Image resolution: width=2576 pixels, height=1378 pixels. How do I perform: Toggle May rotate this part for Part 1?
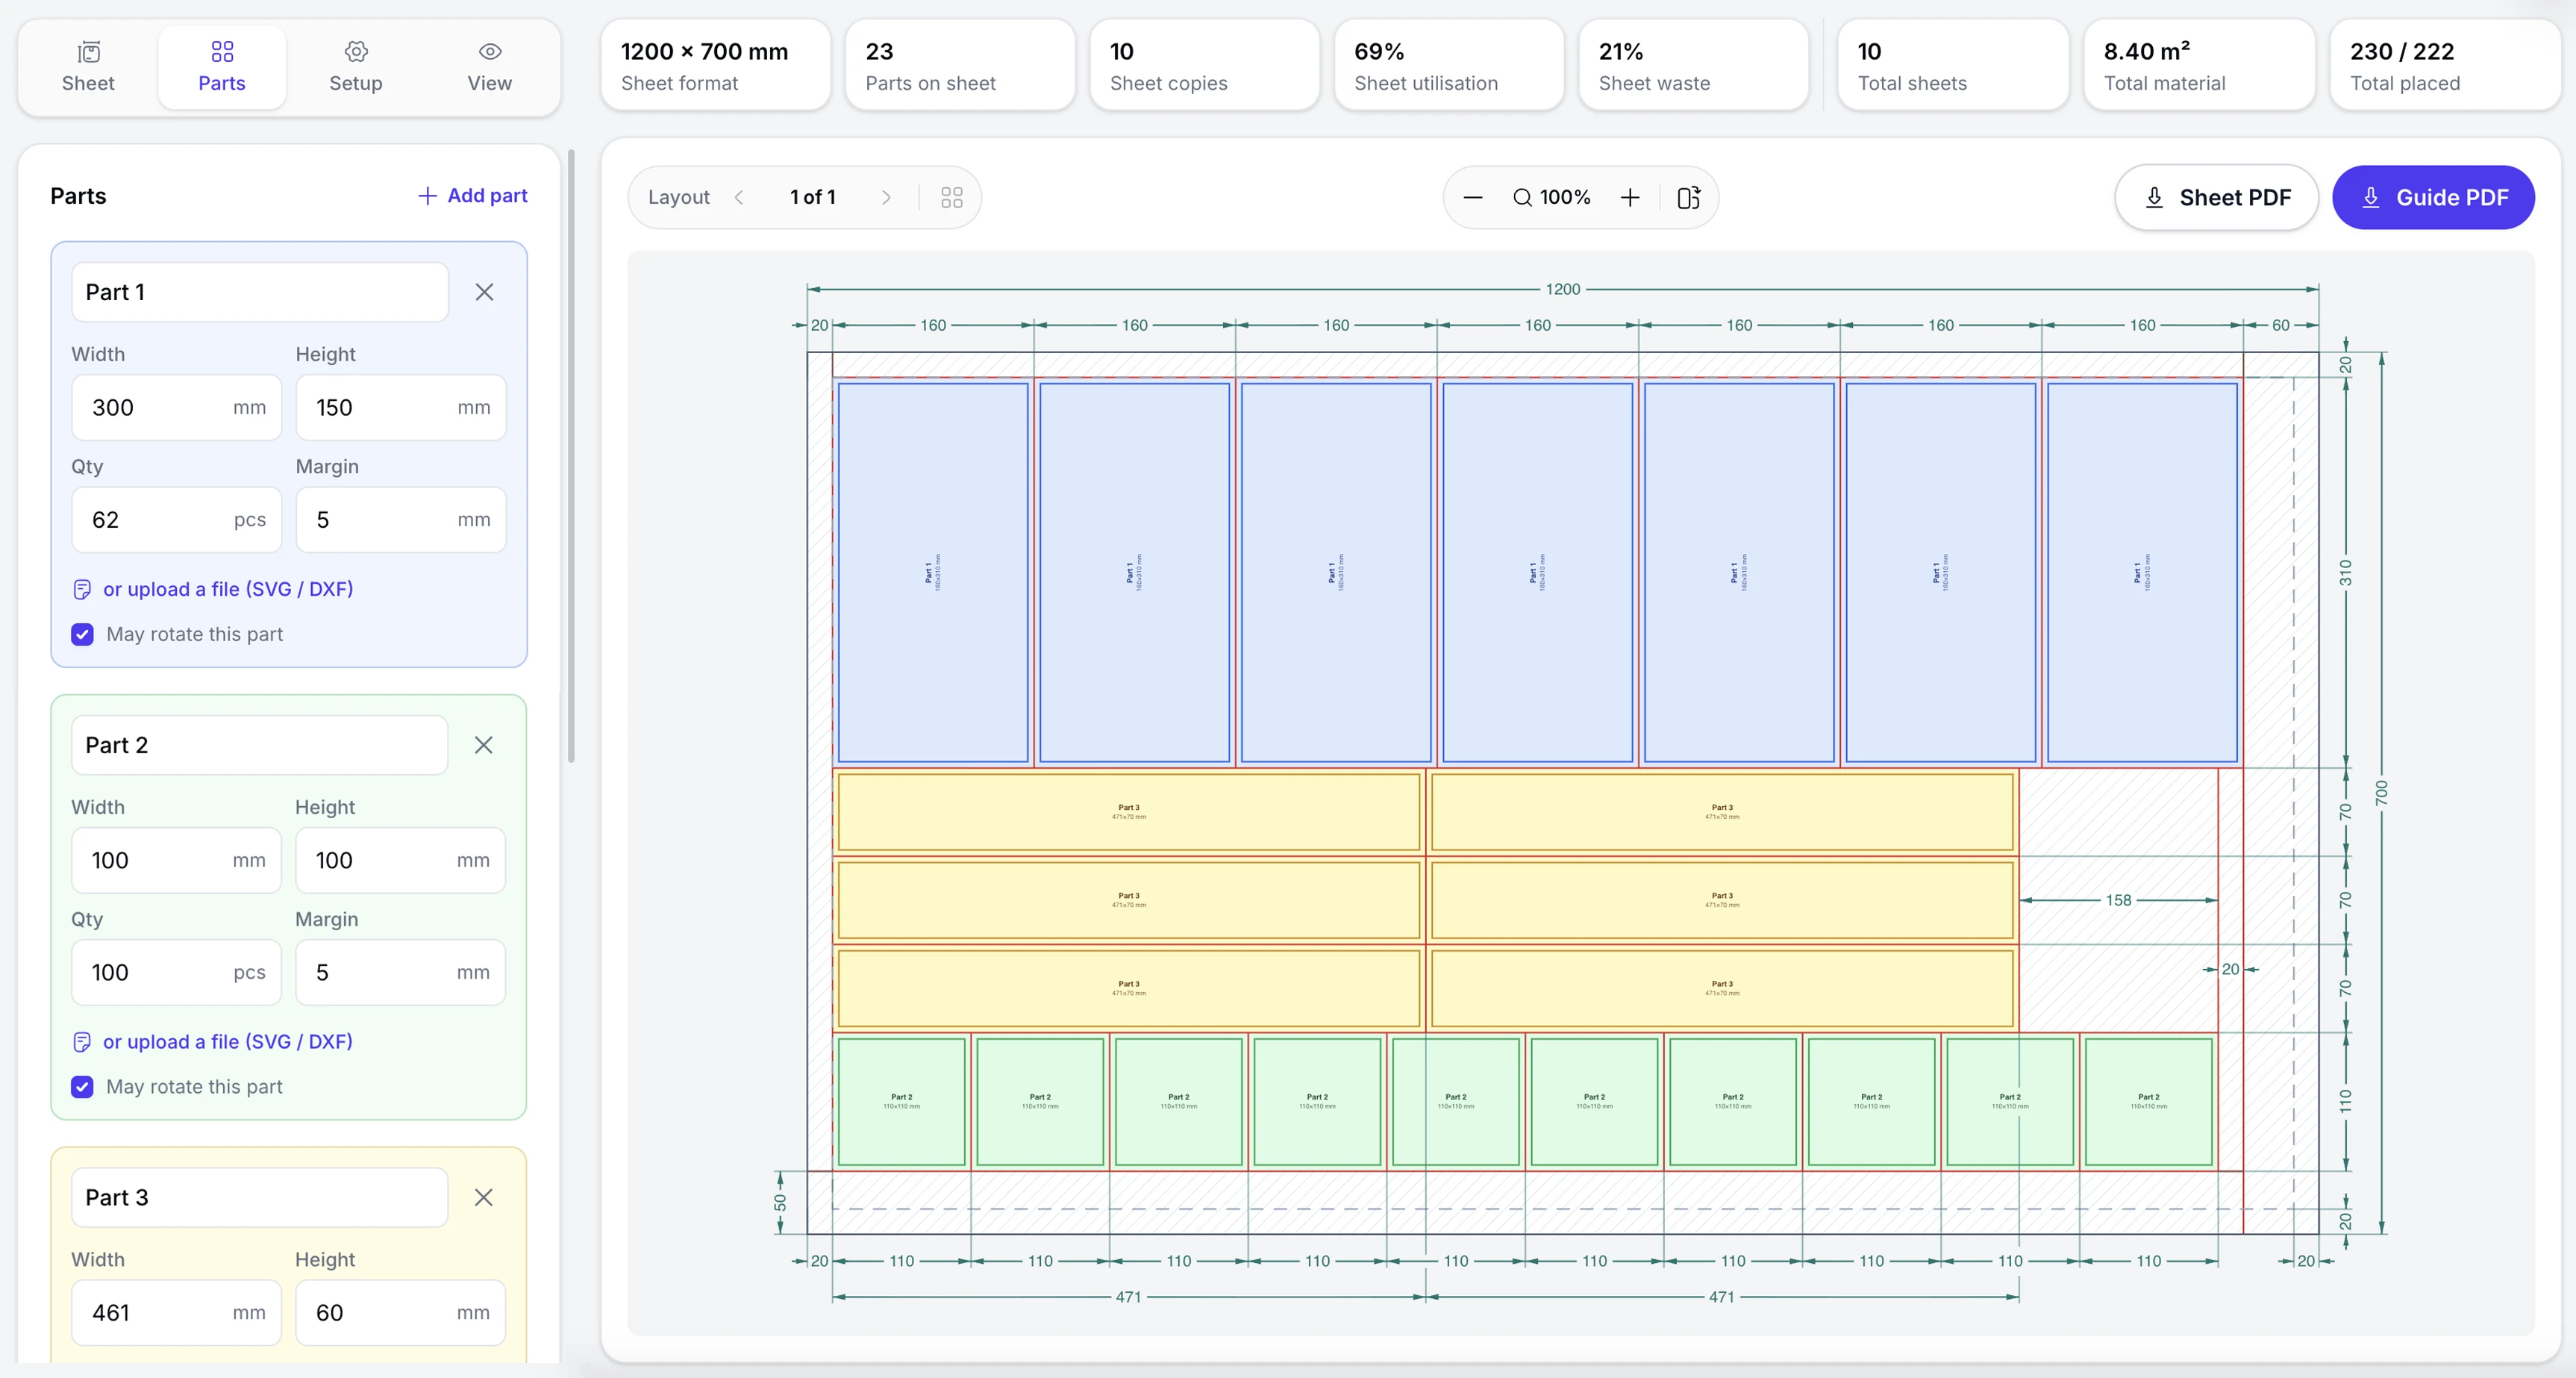click(x=83, y=634)
